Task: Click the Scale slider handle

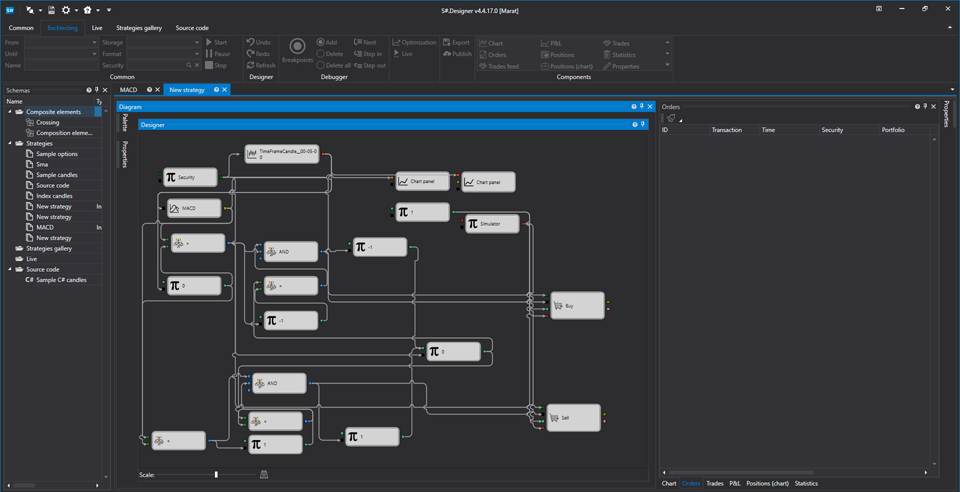Action: (x=216, y=474)
